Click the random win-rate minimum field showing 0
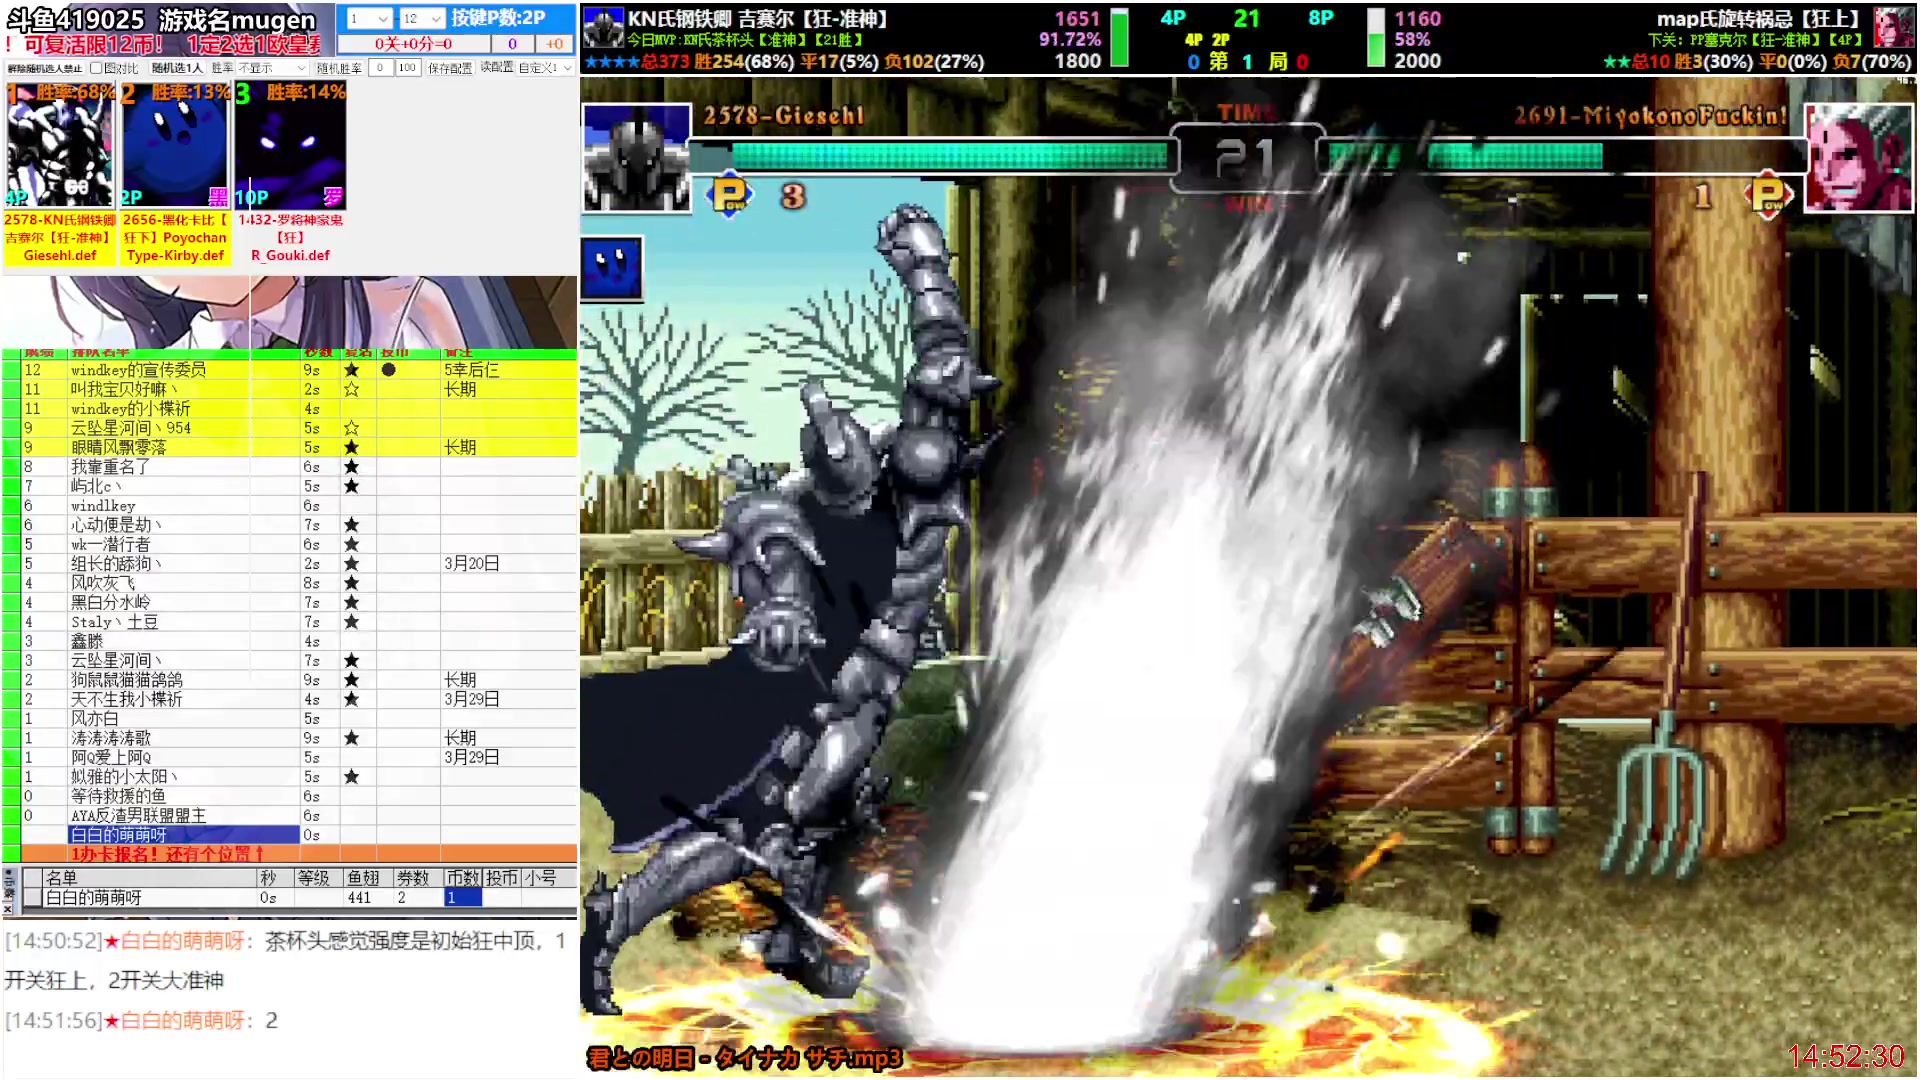 [380, 68]
